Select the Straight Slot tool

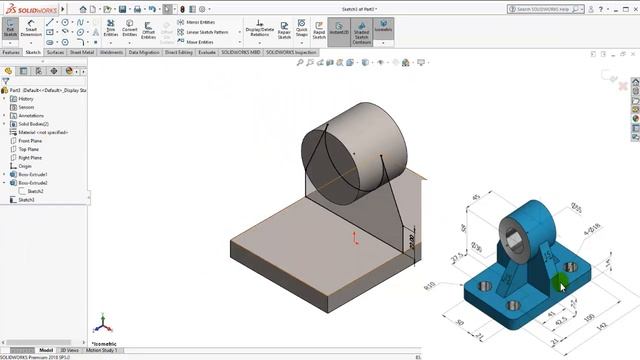point(50,42)
